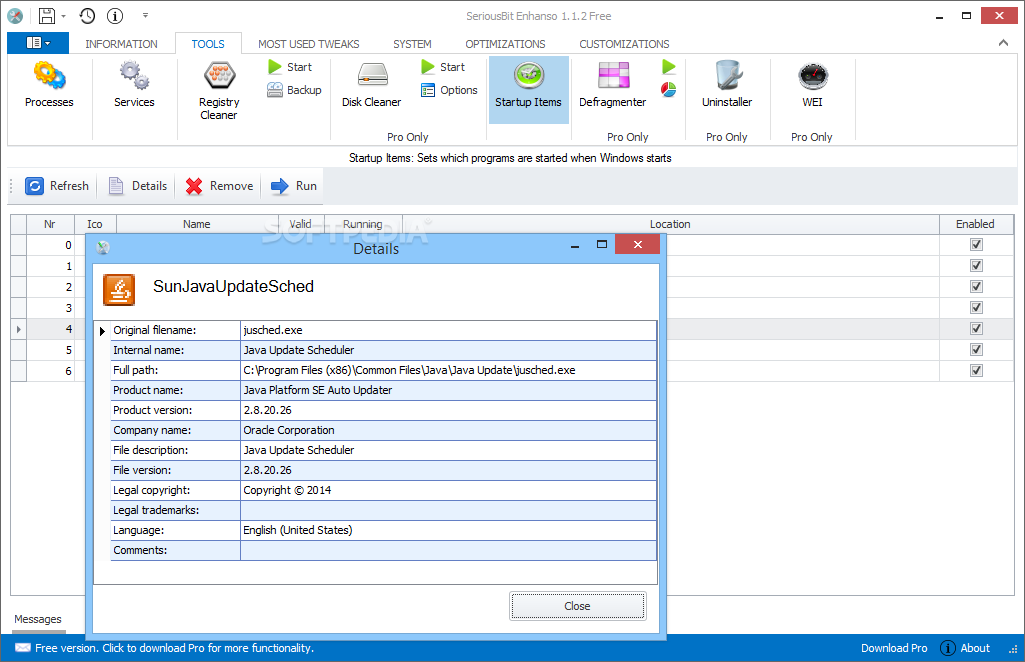Start the Registry Cleaner scan
Viewport: 1025px width, 662px height.
pyautogui.click(x=290, y=67)
